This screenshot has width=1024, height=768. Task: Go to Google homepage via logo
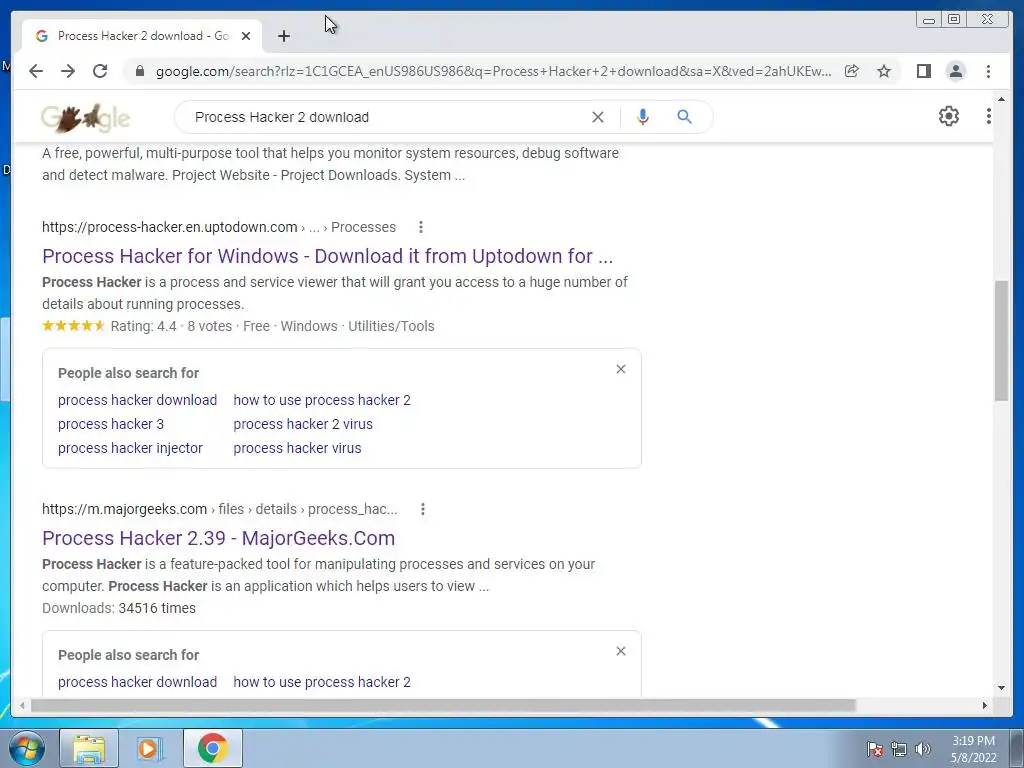click(x=86, y=118)
